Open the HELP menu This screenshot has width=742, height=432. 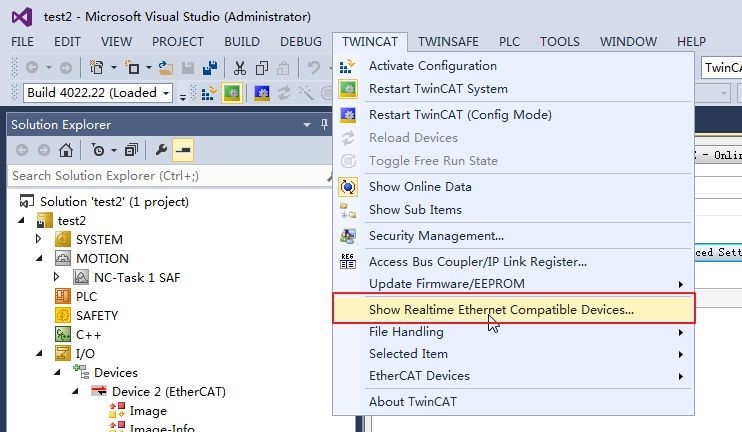tap(691, 42)
